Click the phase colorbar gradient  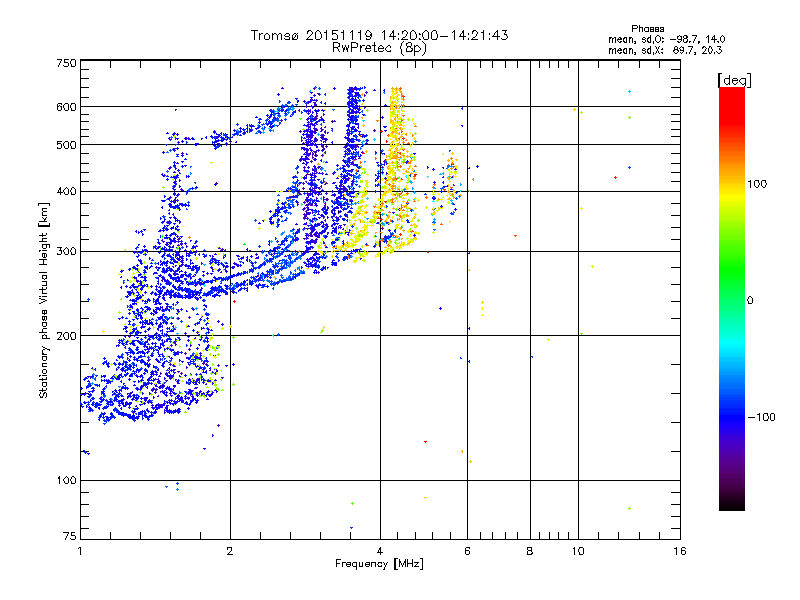click(732, 299)
